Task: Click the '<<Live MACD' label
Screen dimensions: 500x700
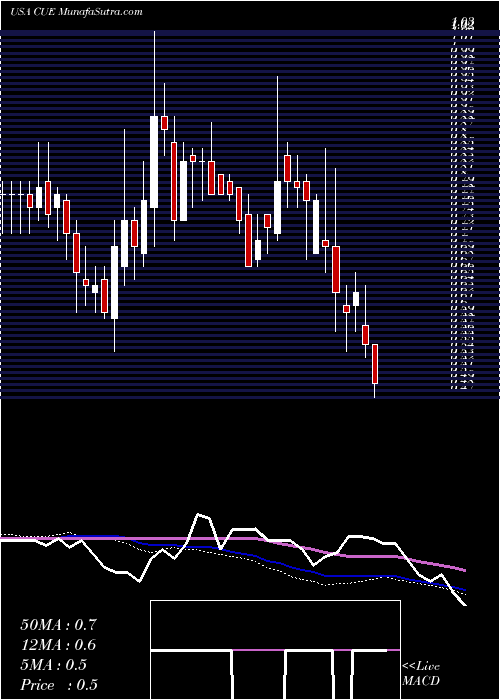Action: tap(421, 674)
